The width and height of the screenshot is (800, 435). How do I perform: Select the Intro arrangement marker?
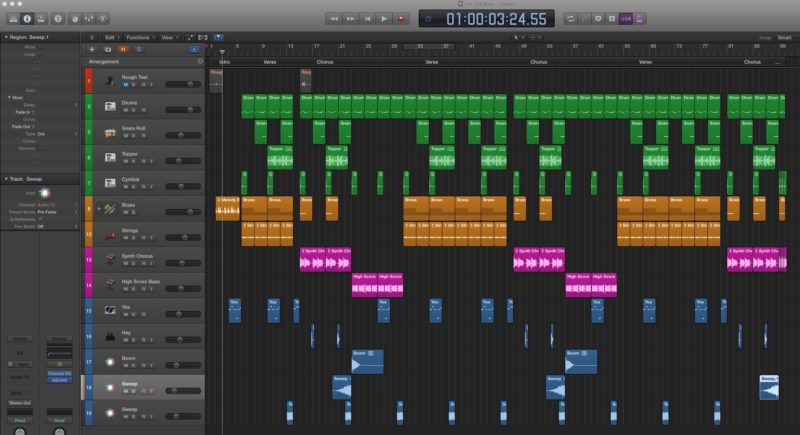click(224, 62)
